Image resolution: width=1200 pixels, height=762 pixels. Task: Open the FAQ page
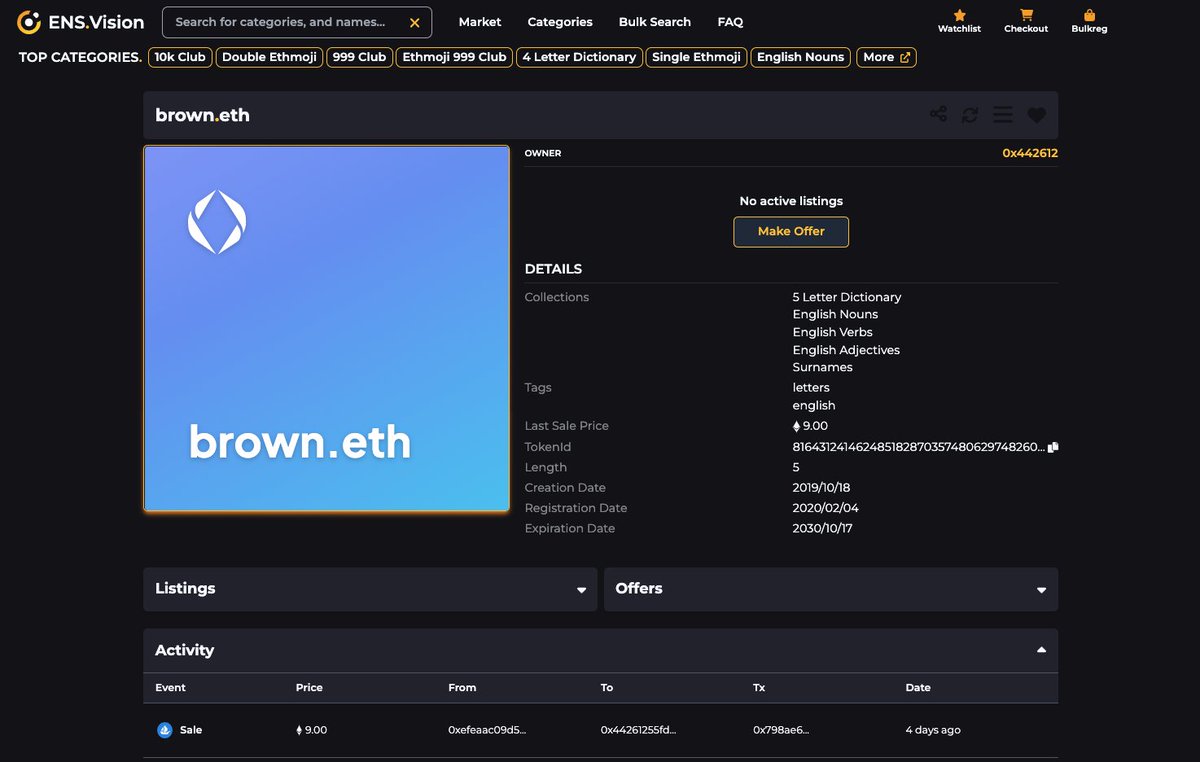pyautogui.click(x=730, y=22)
